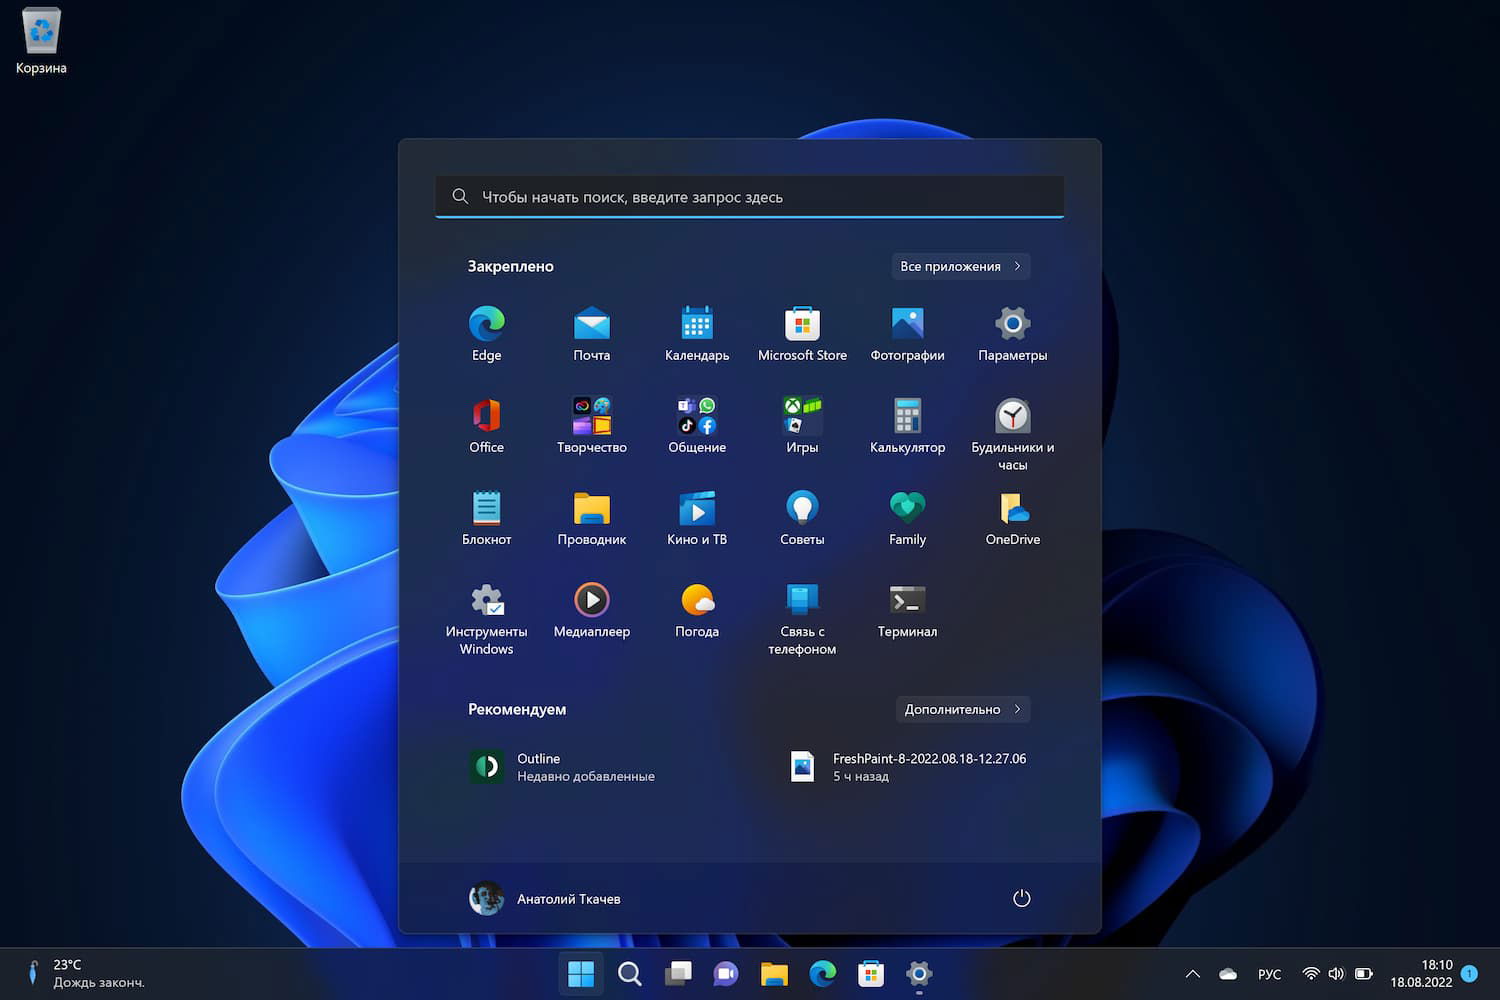Launch the Калькулятор app
The height and width of the screenshot is (1000, 1500).
pyautogui.click(x=907, y=417)
